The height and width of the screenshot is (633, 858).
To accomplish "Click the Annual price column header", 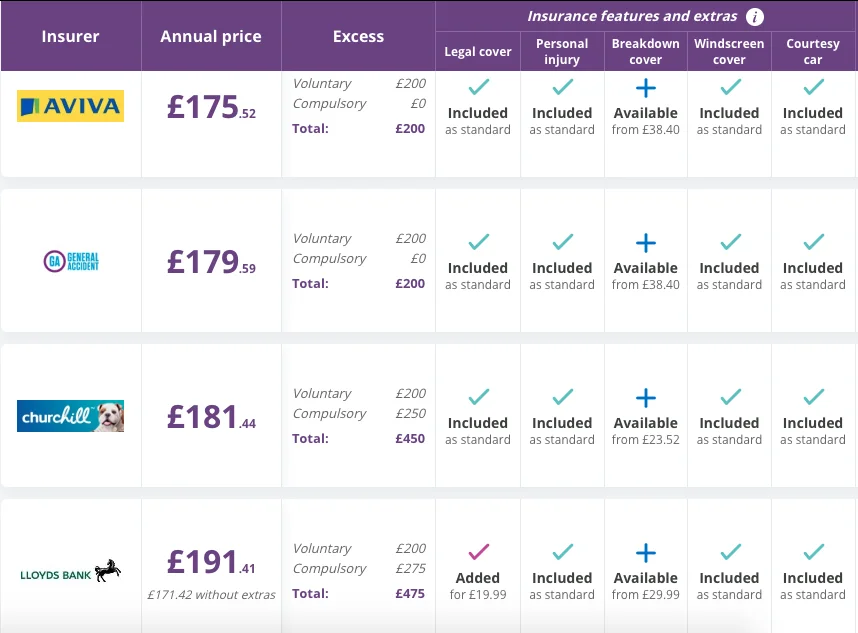I will coord(211,36).
